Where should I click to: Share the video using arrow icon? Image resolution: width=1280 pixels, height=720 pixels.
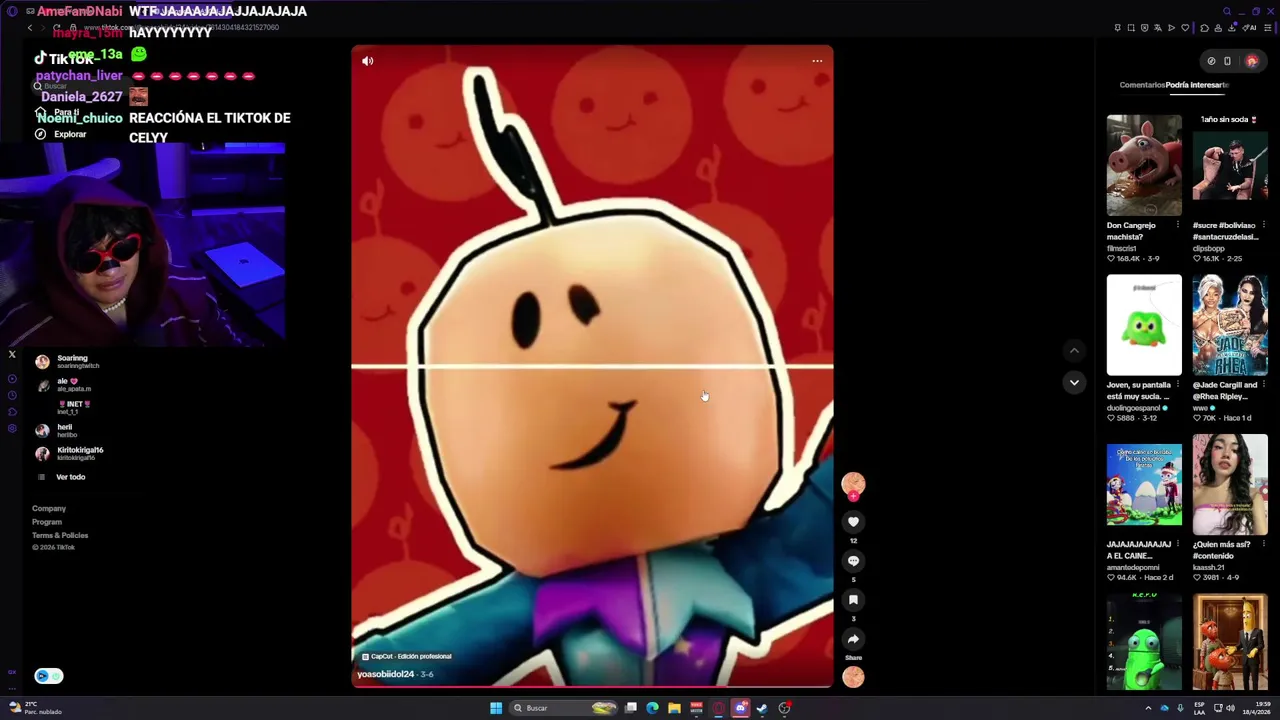point(853,639)
